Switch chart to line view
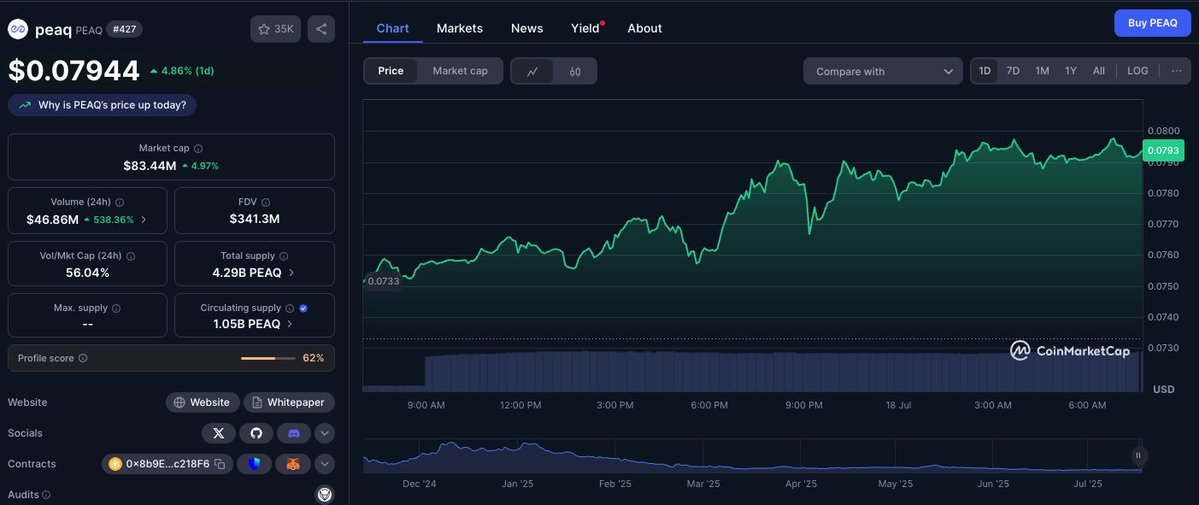The image size is (1199, 505). tap(533, 71)
